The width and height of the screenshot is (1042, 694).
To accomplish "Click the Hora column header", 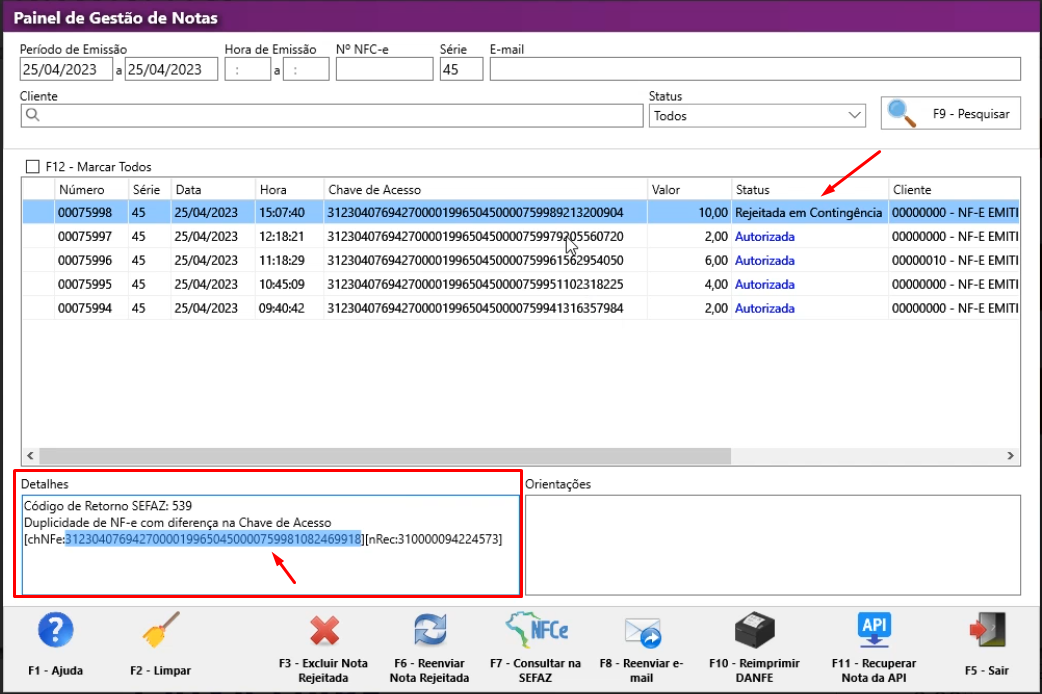I will pos(289,189).
